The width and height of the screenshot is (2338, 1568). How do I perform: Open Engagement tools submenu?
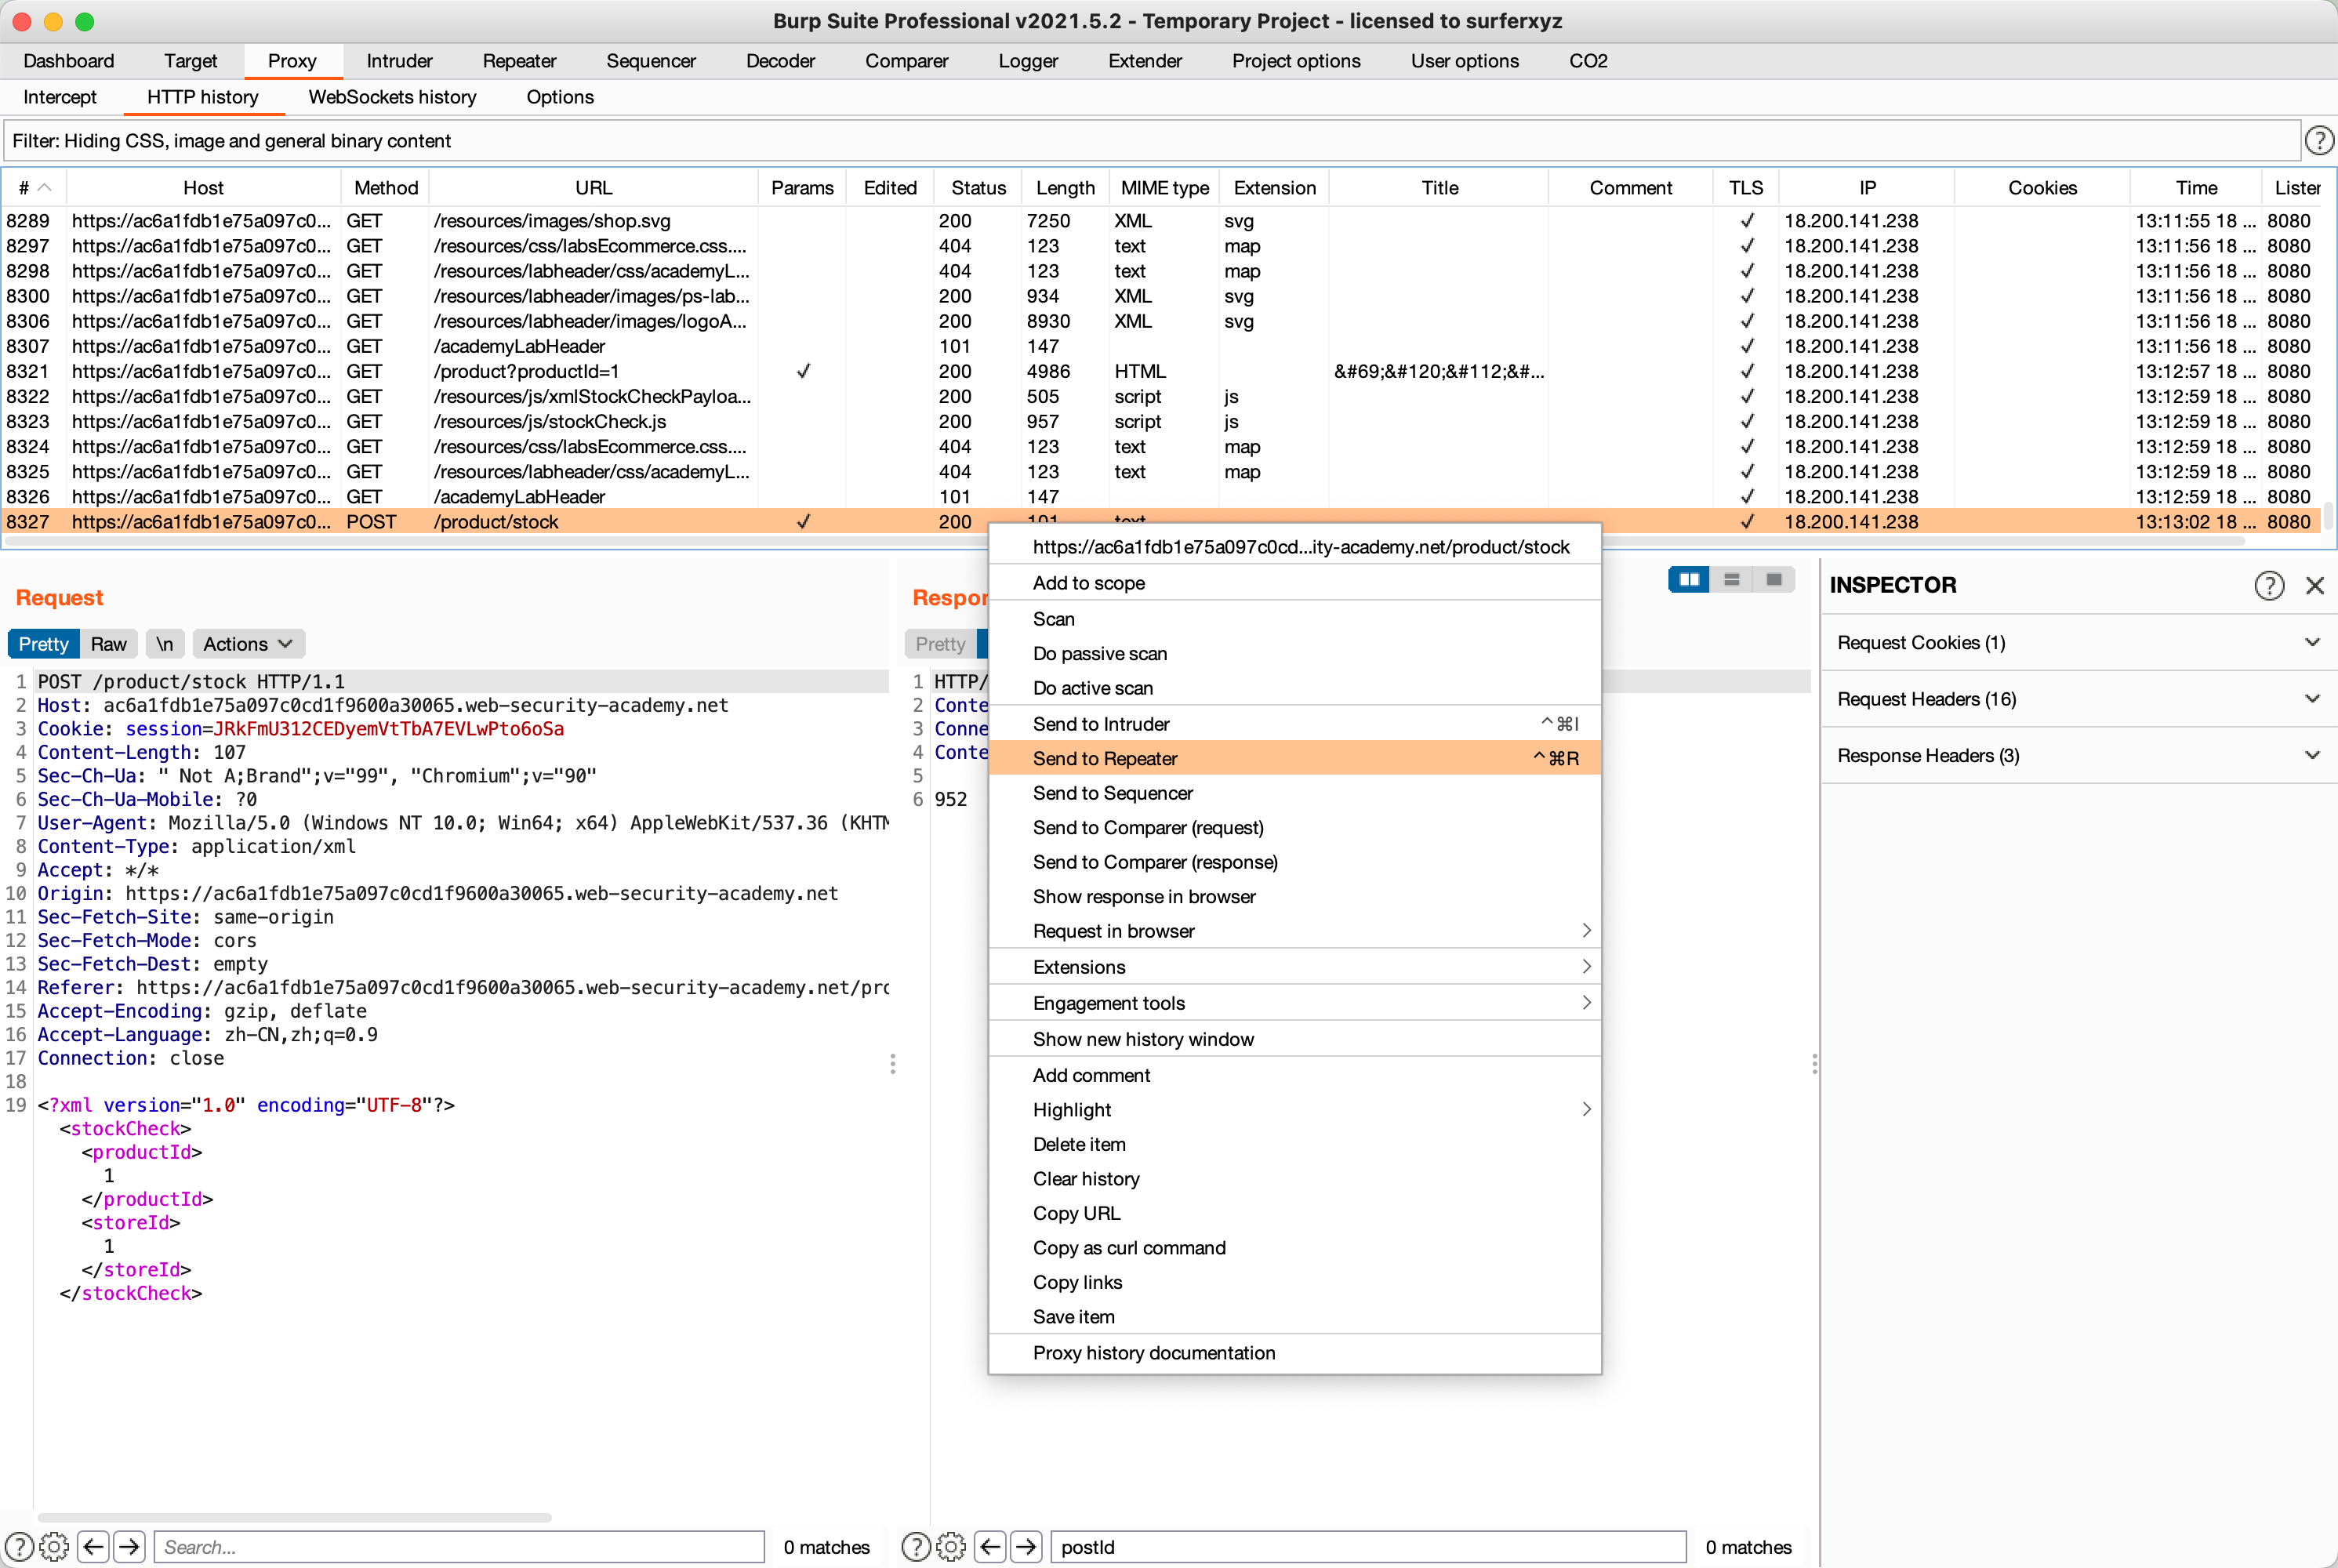coord(1295,1003)
